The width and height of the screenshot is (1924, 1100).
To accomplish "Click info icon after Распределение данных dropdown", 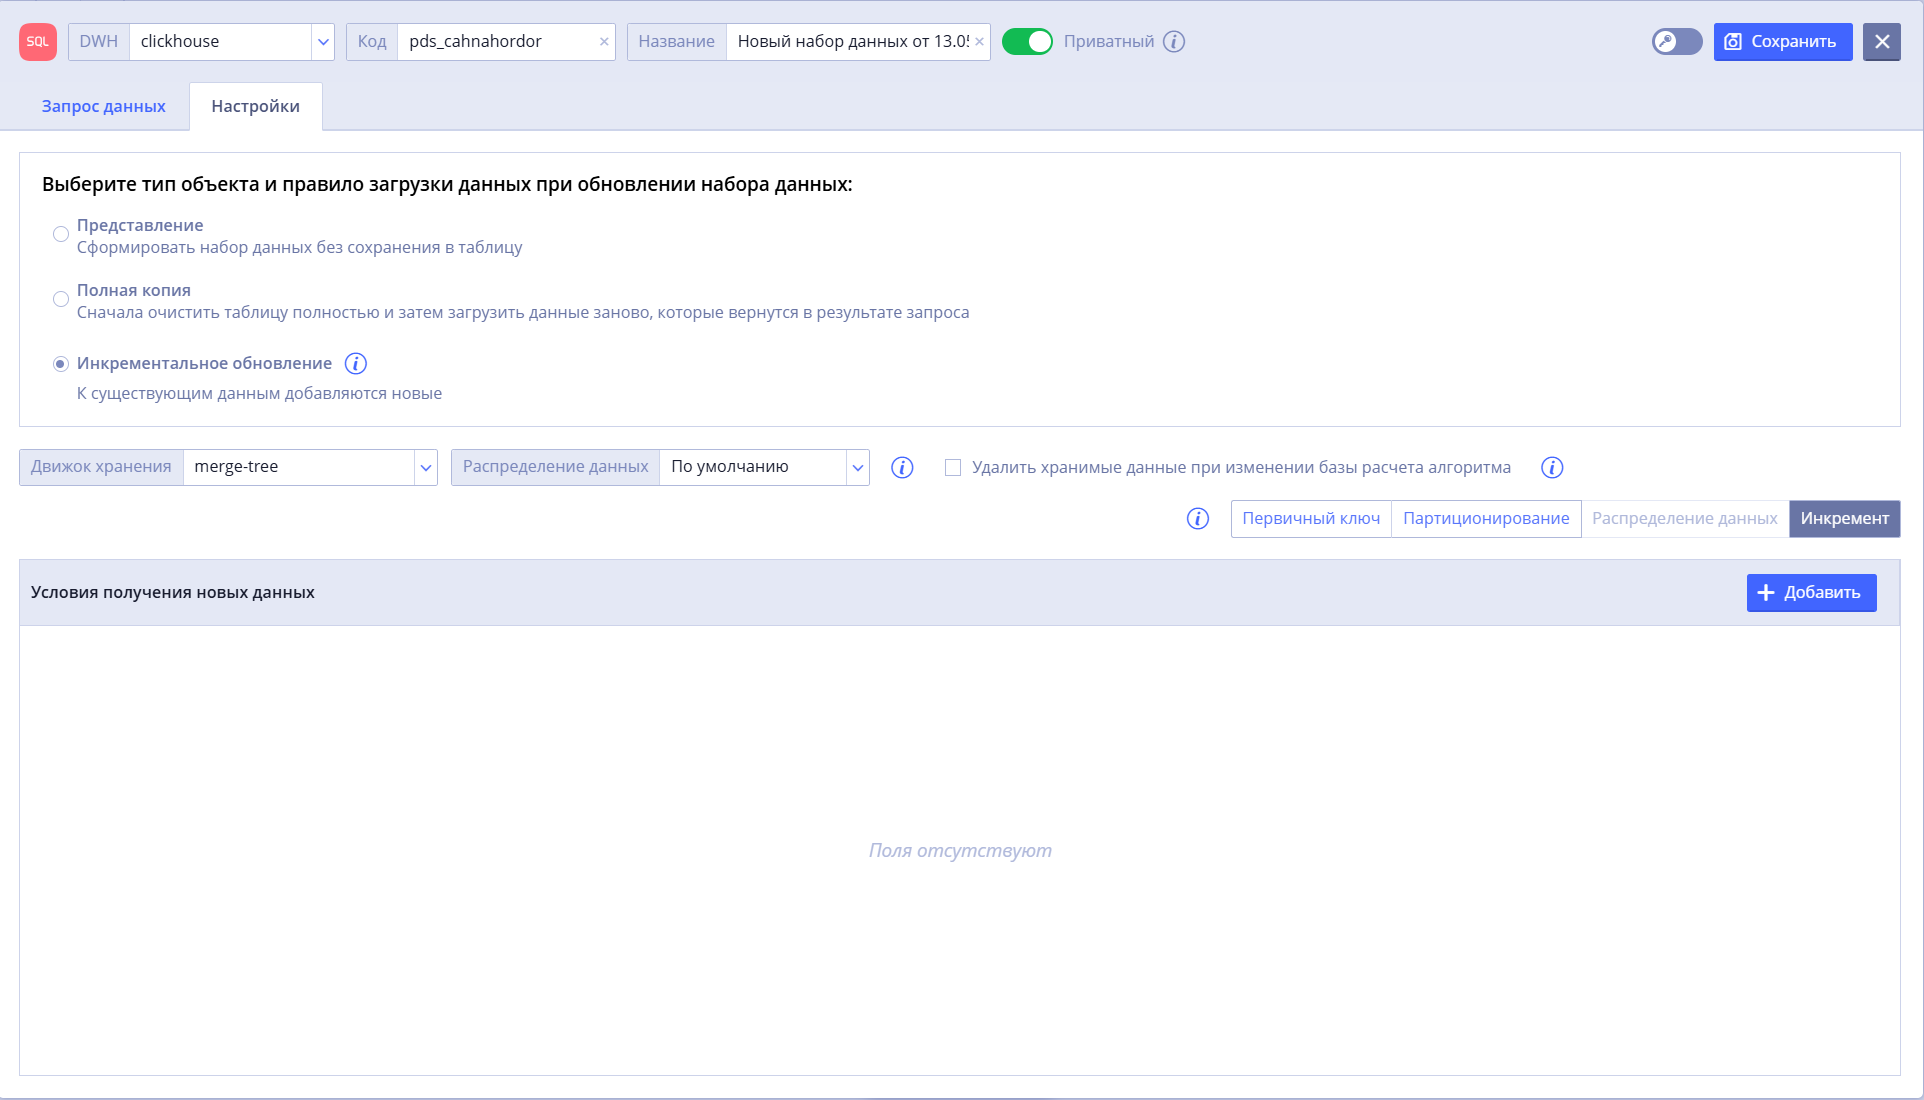I will click(902, 468).
